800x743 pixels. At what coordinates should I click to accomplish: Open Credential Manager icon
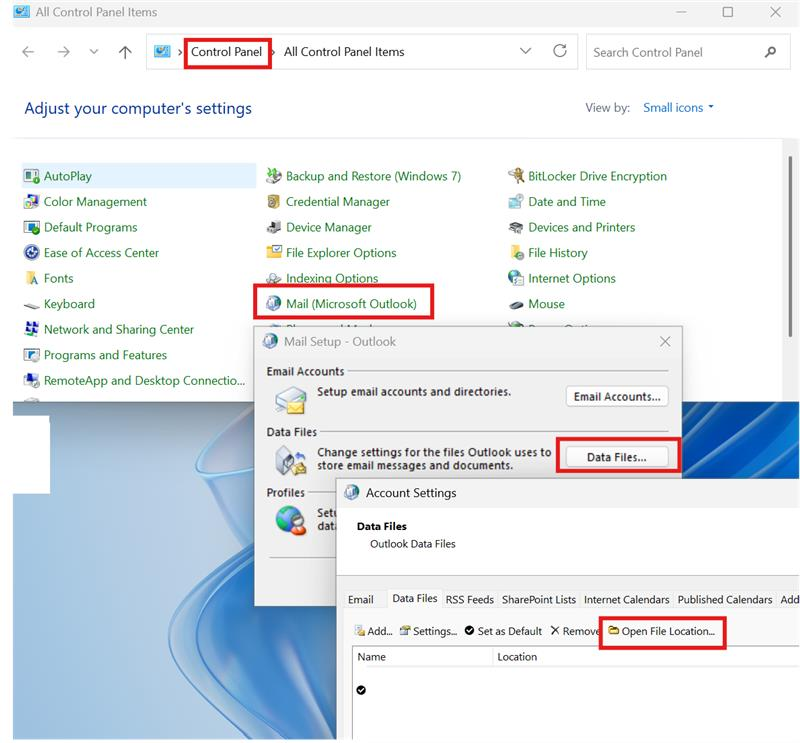(x=274, y=202)
